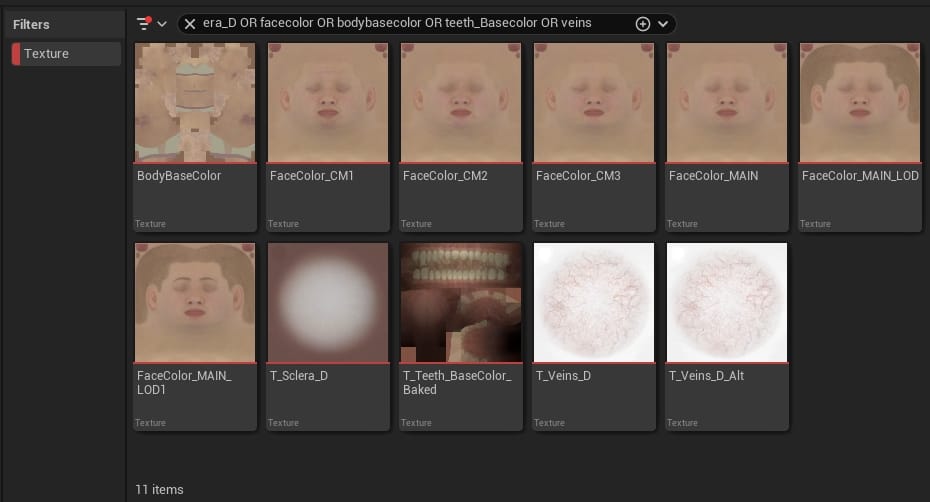
Task: Click the FaceColor_CM2 asset name
Action: point(445,176)
